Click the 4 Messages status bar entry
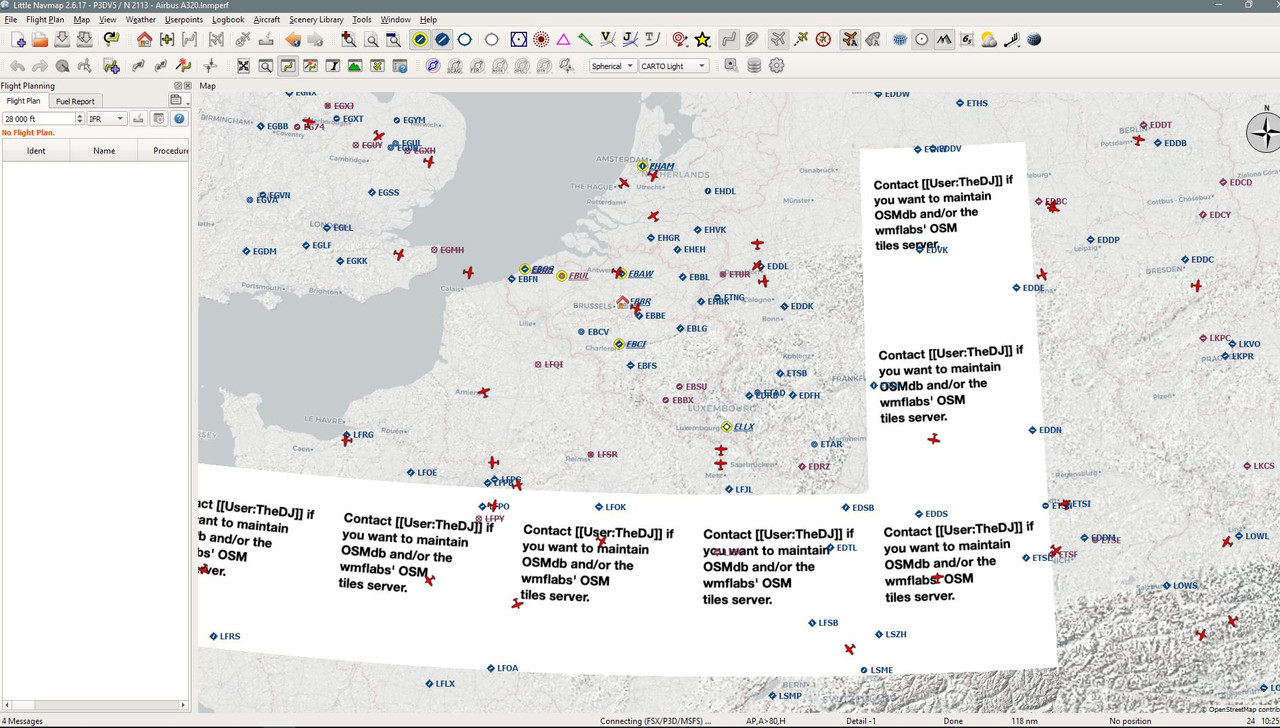The image size is (1280, 728). click(x=22, y=721)
